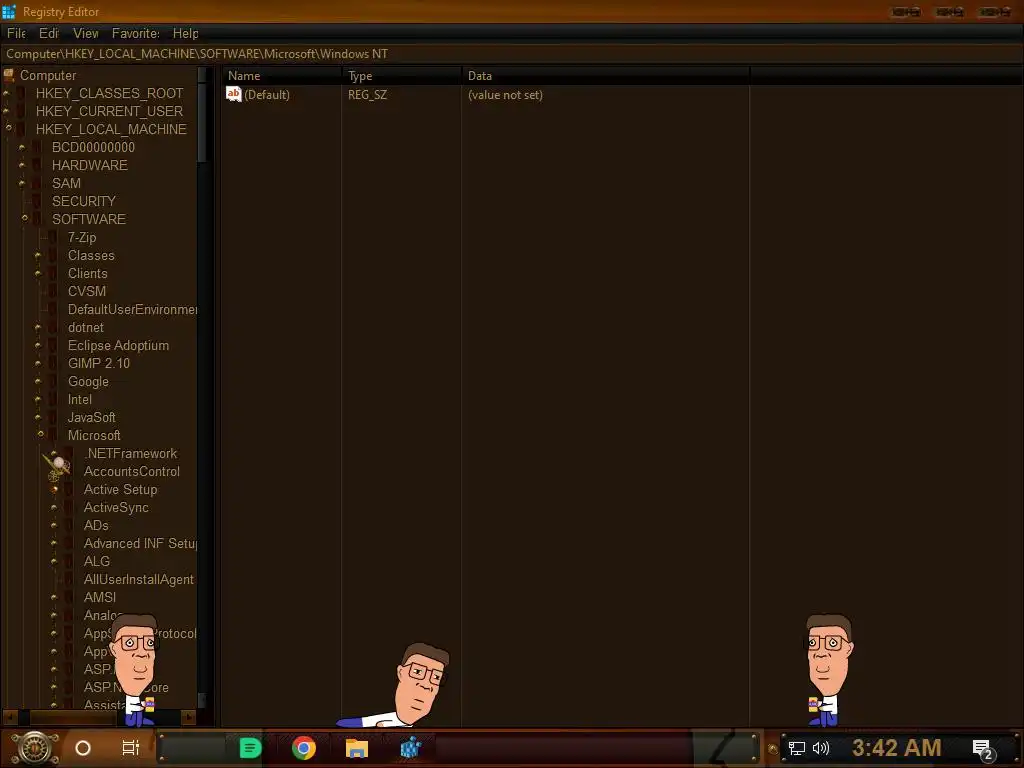Select the Google key

88,381
